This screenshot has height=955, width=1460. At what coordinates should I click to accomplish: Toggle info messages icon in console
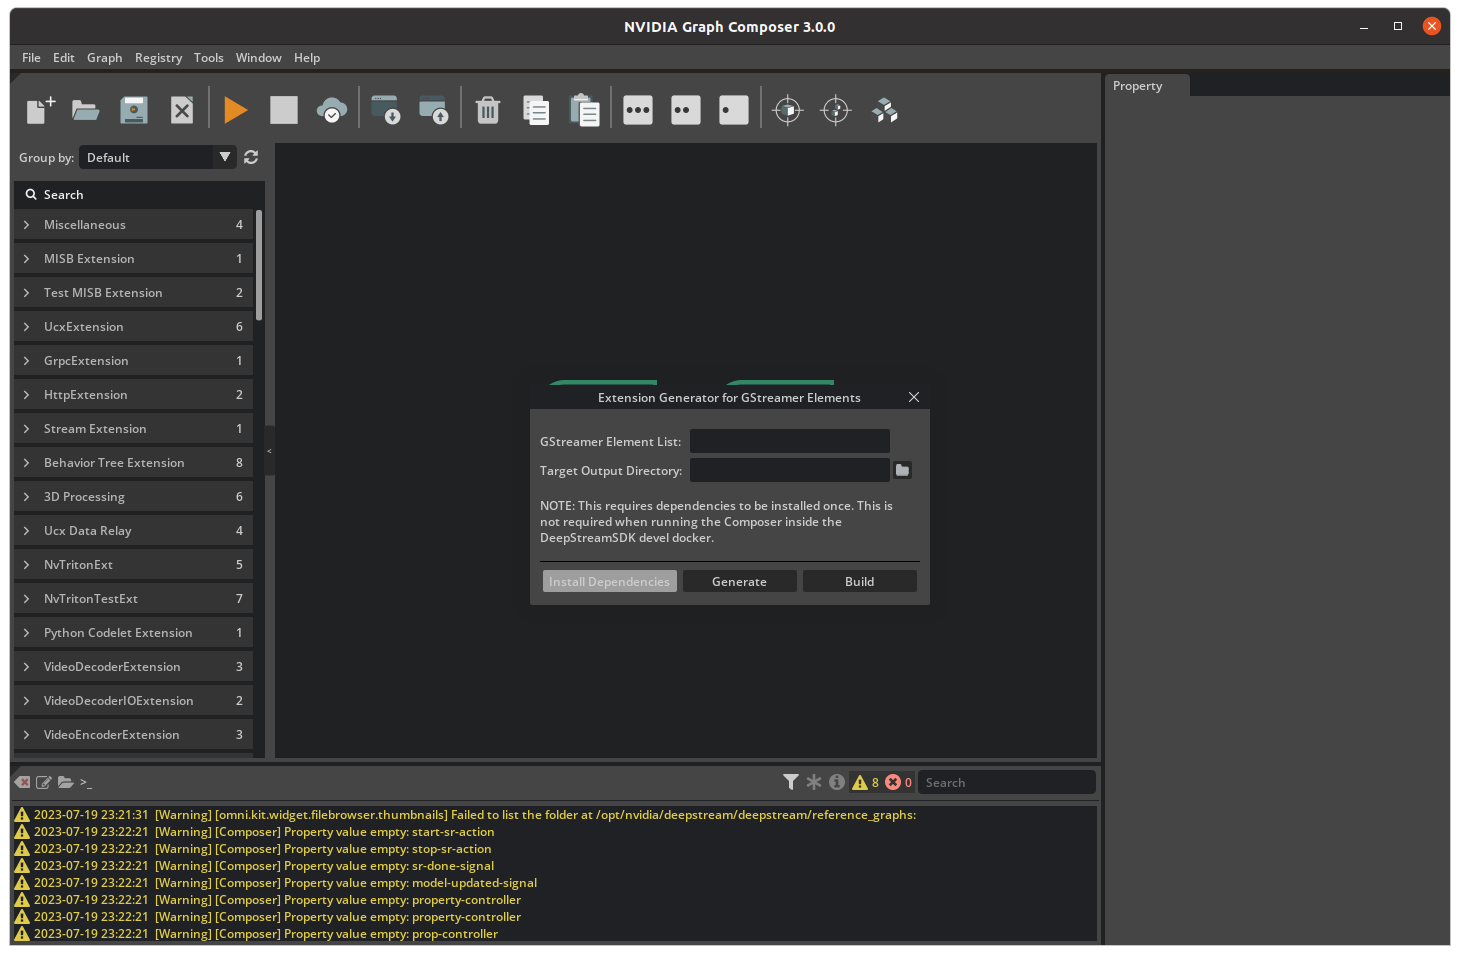(837, 782)
